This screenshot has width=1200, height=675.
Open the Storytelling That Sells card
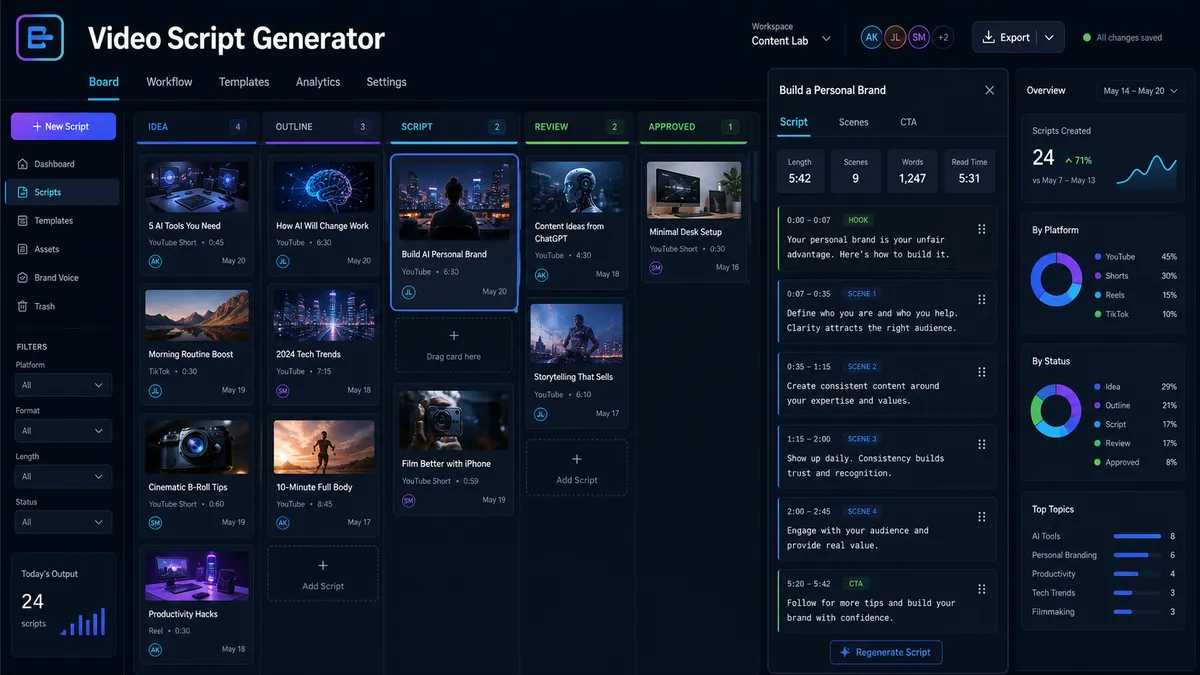pyautogui.click(x=577, y=362)
